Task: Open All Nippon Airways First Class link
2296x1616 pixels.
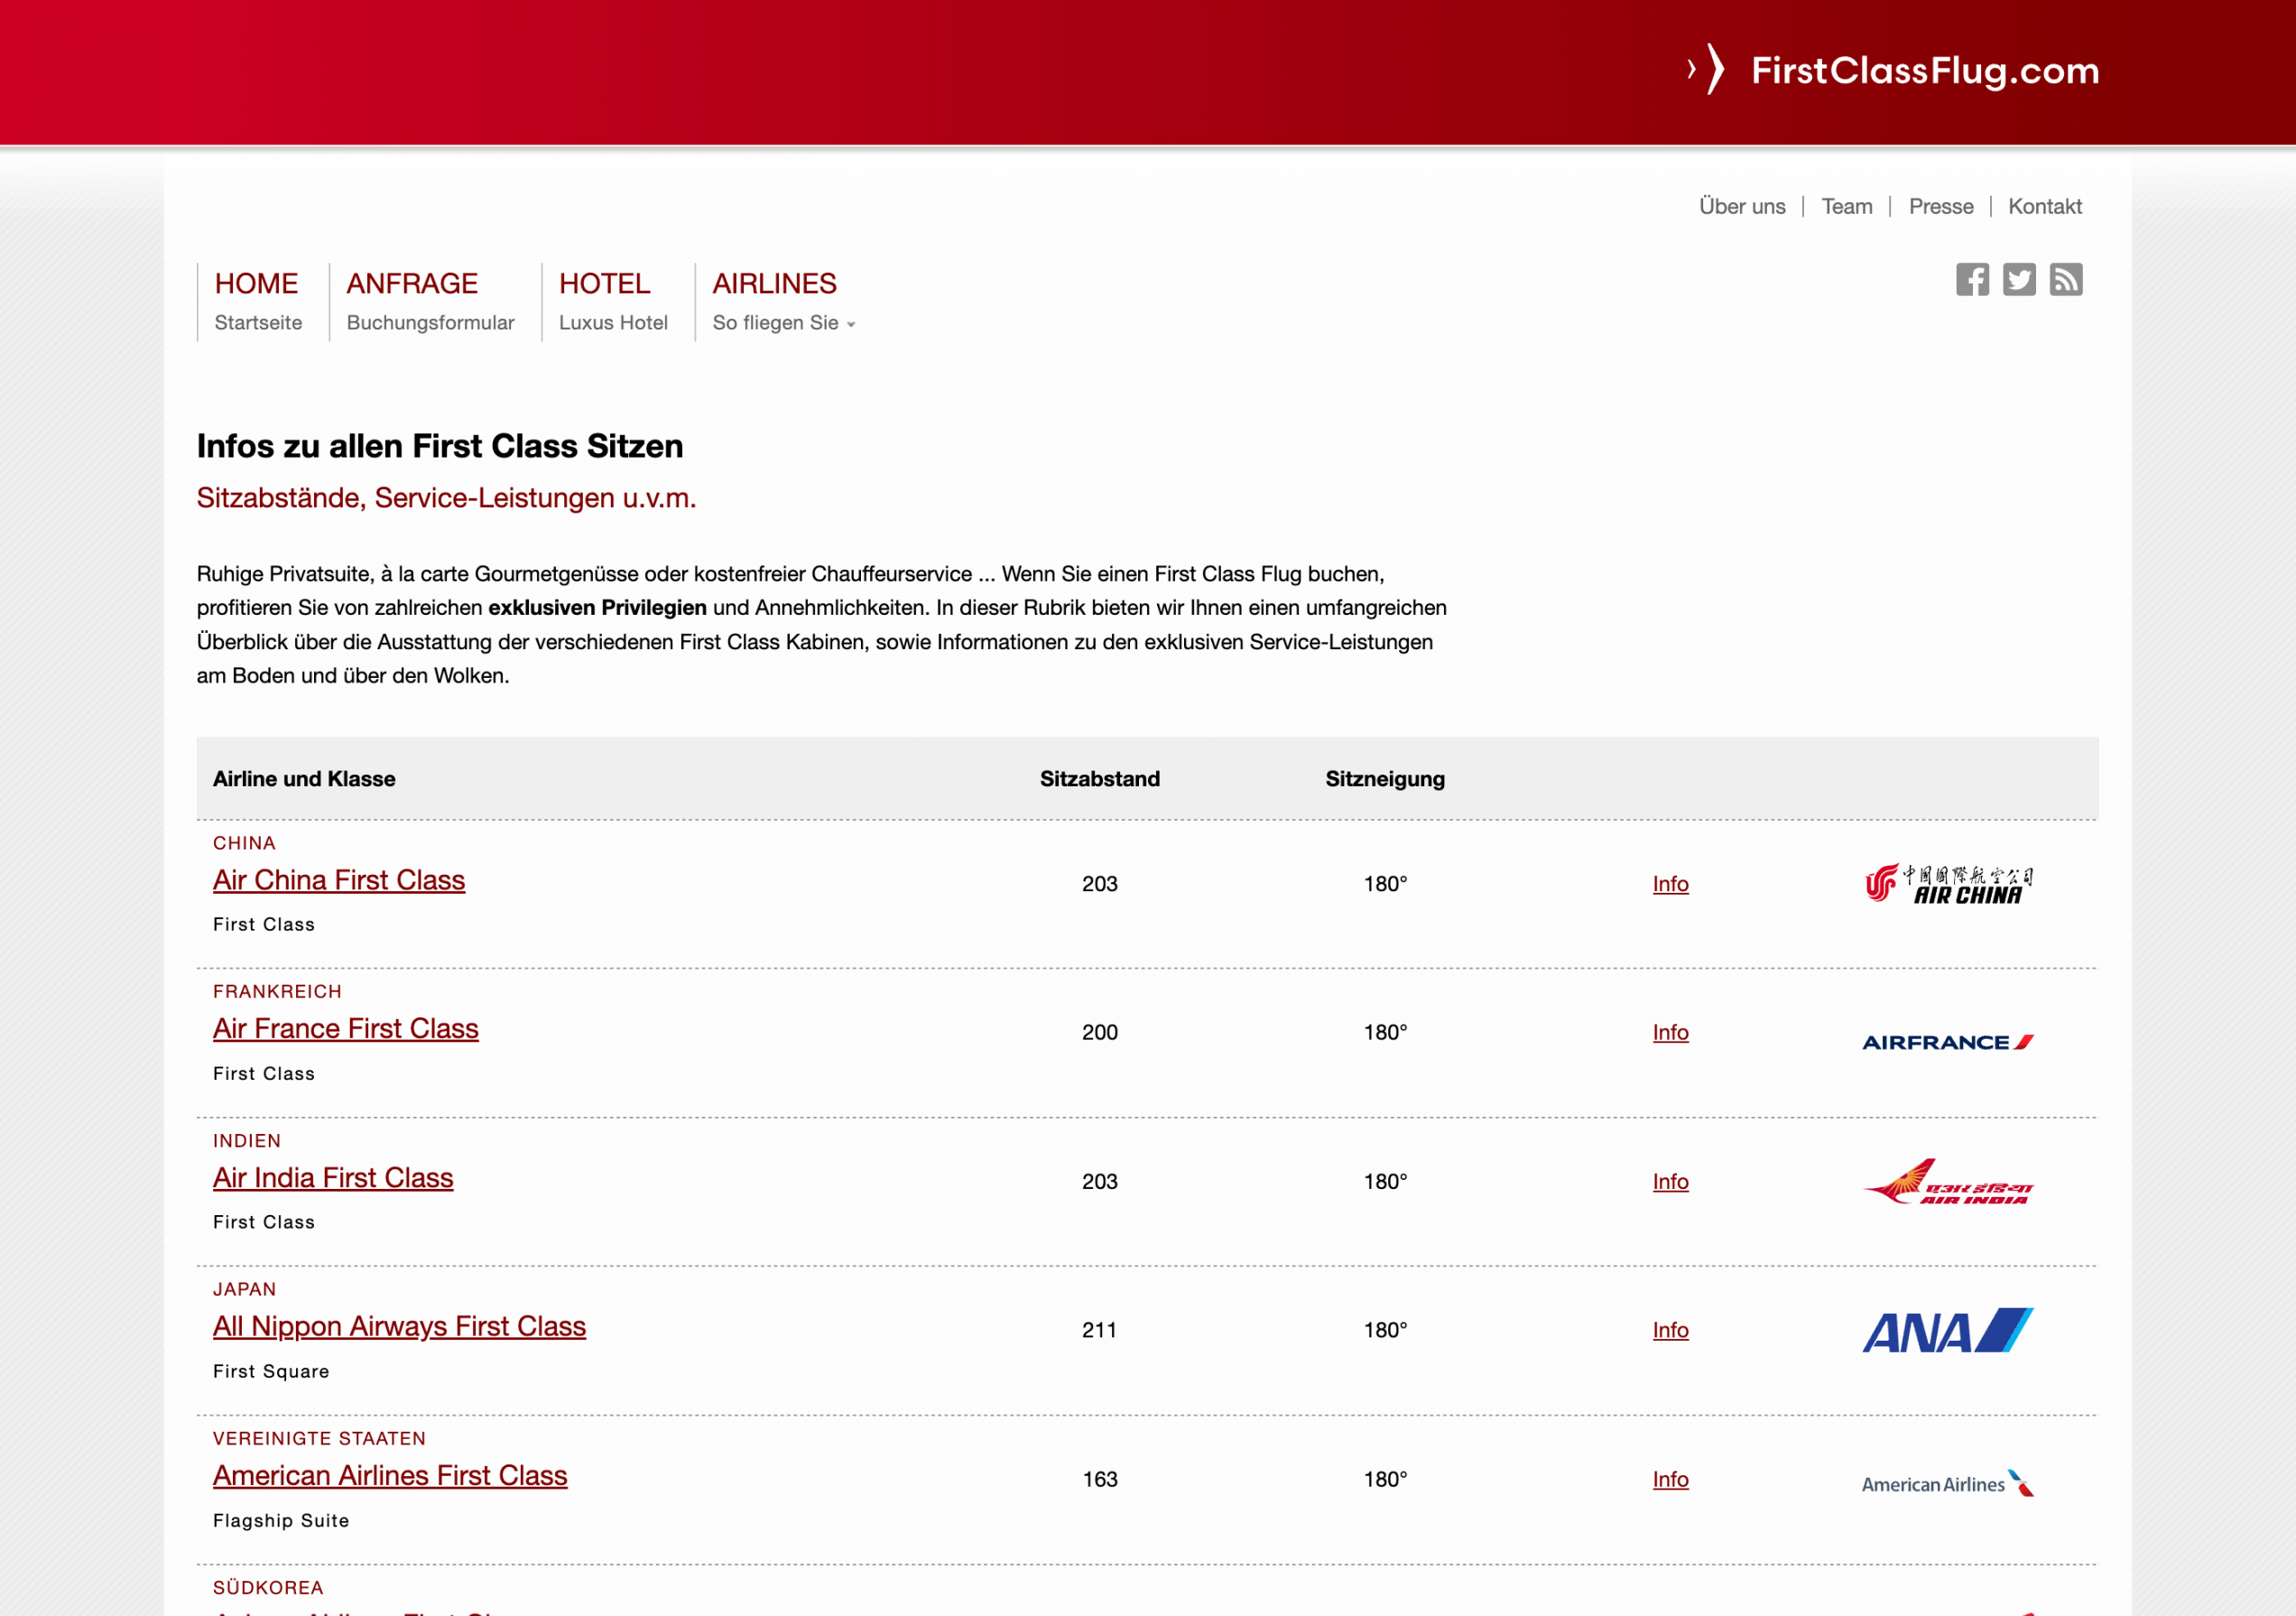Action: [399, 1326]
